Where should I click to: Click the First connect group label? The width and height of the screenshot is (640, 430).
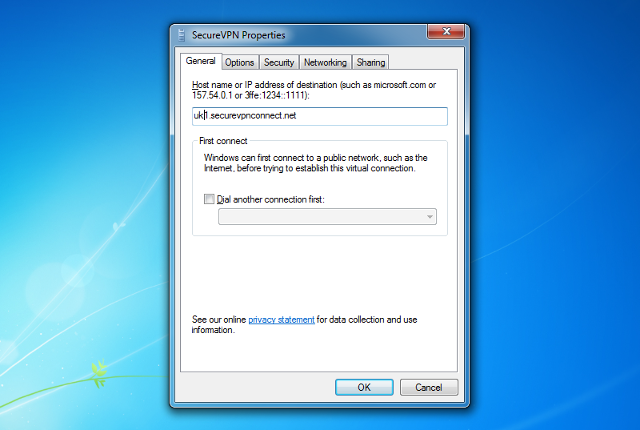[223, 141]
